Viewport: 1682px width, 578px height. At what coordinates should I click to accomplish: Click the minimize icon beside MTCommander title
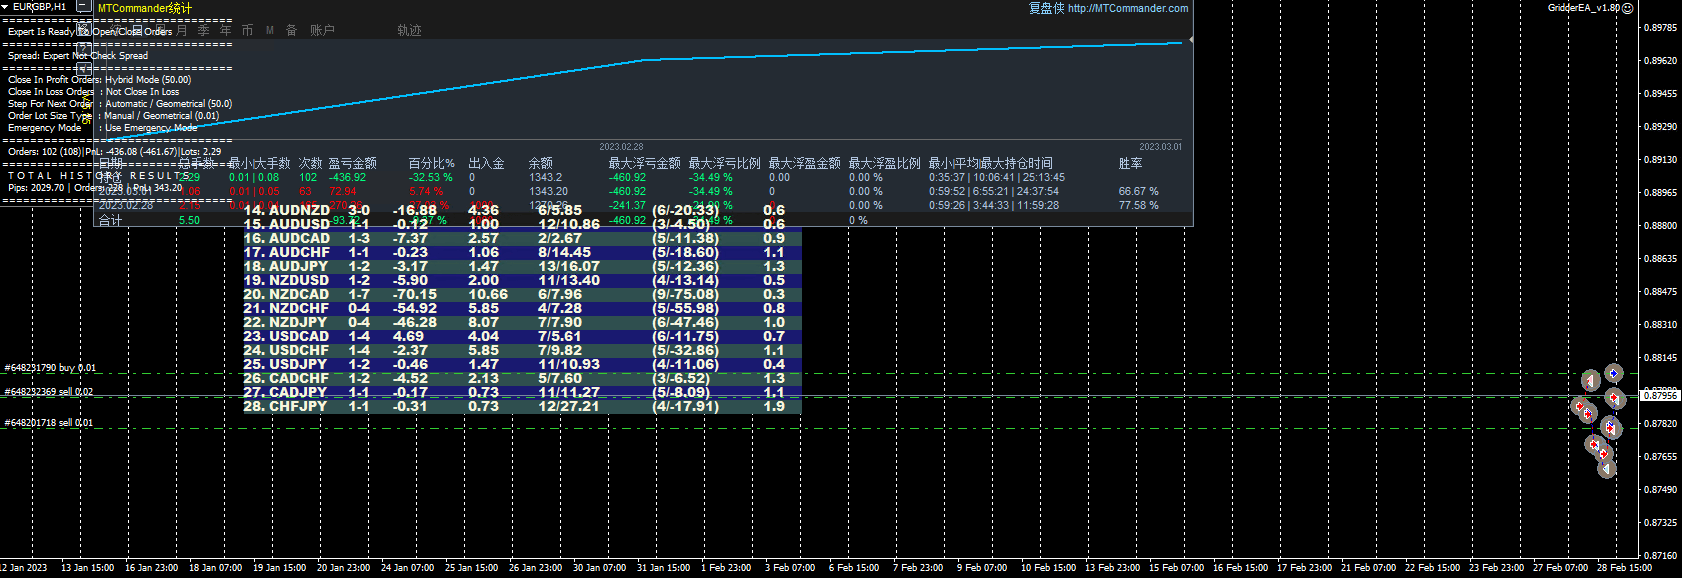[84, 7]
